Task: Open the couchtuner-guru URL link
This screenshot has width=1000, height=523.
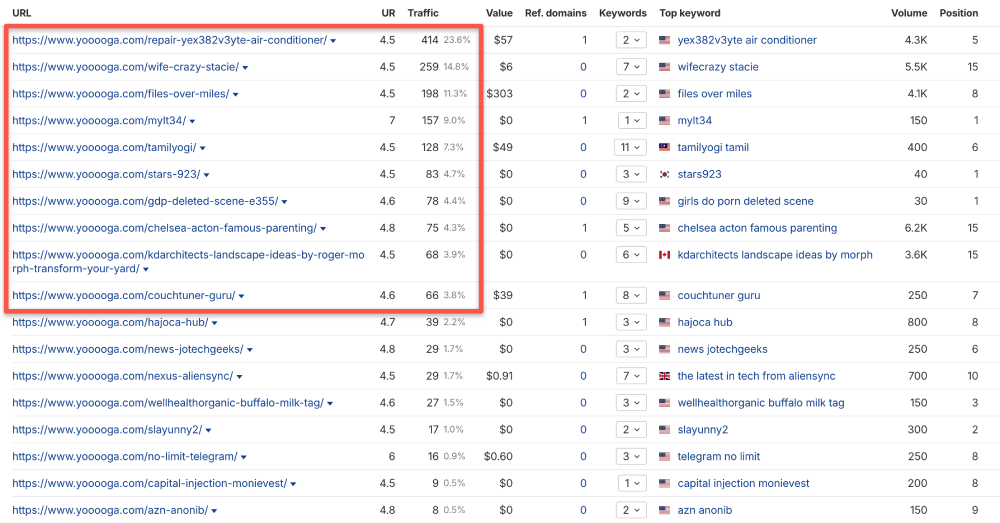Action: 124,295
